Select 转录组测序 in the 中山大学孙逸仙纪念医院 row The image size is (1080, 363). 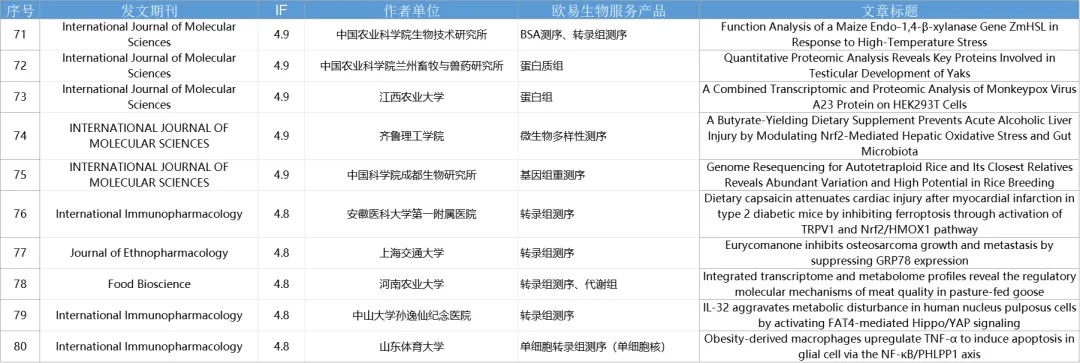tap(609, 315)
